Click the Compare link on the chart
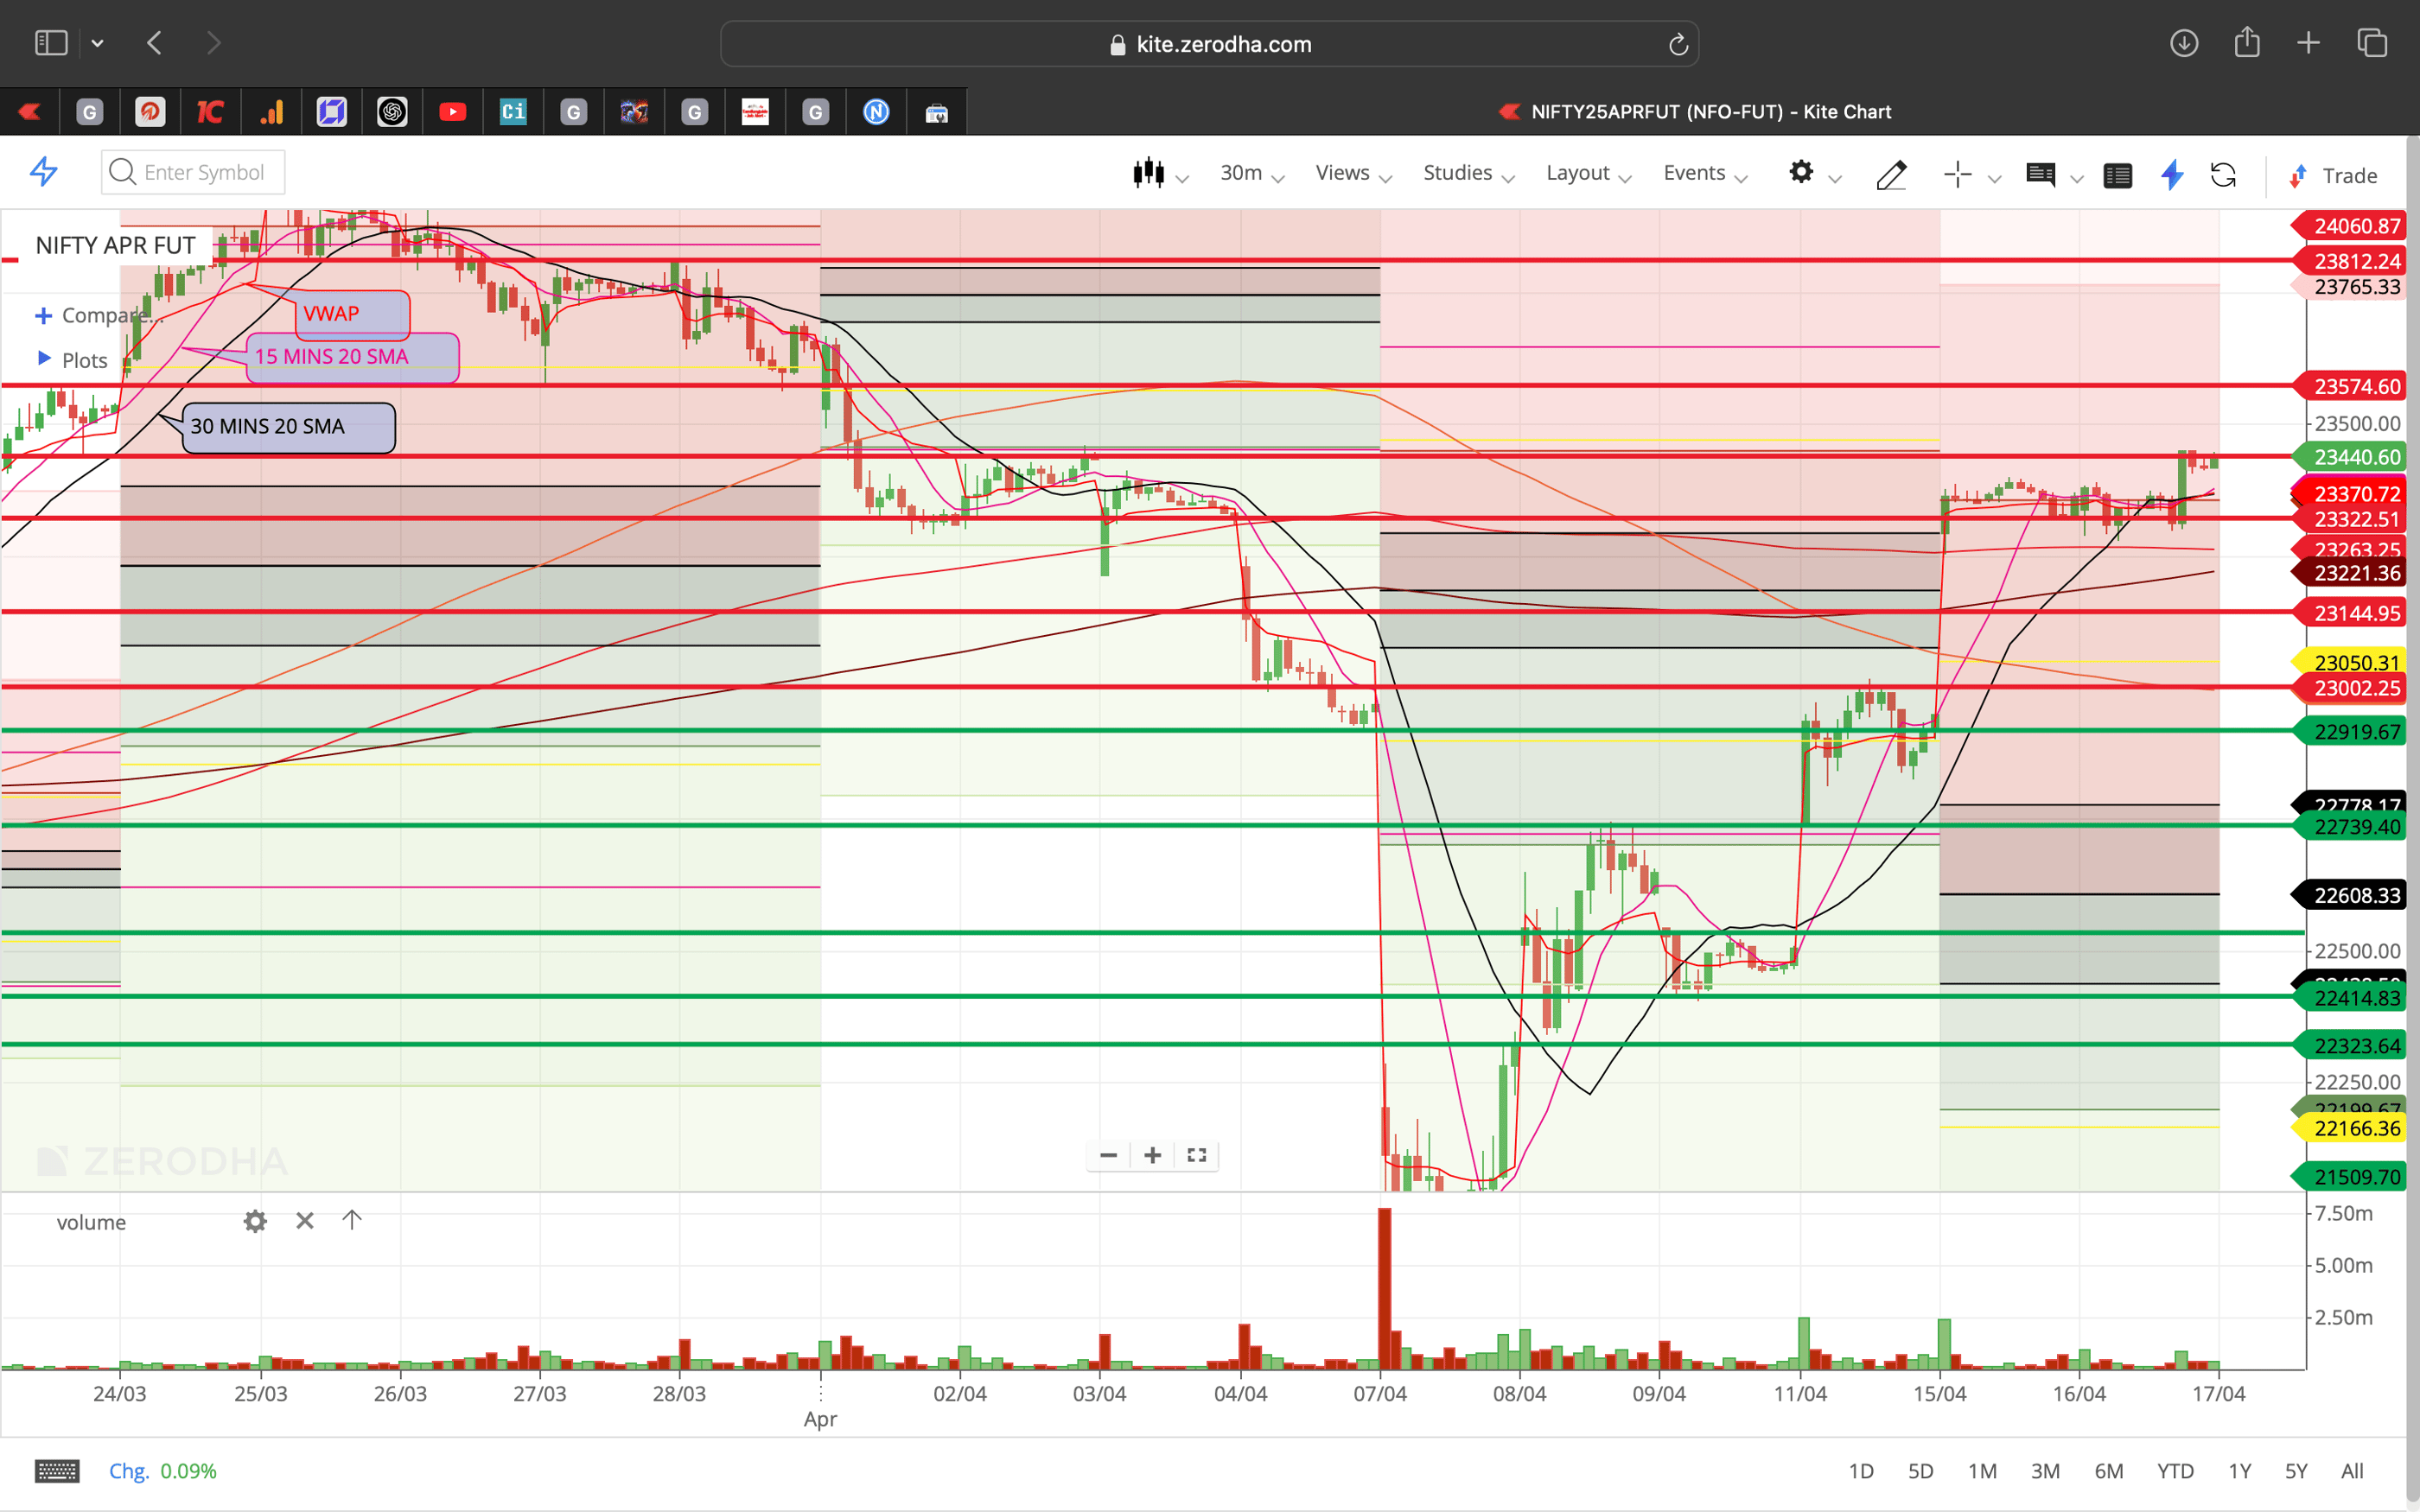2420x1512 pixels. click(104, 315)
